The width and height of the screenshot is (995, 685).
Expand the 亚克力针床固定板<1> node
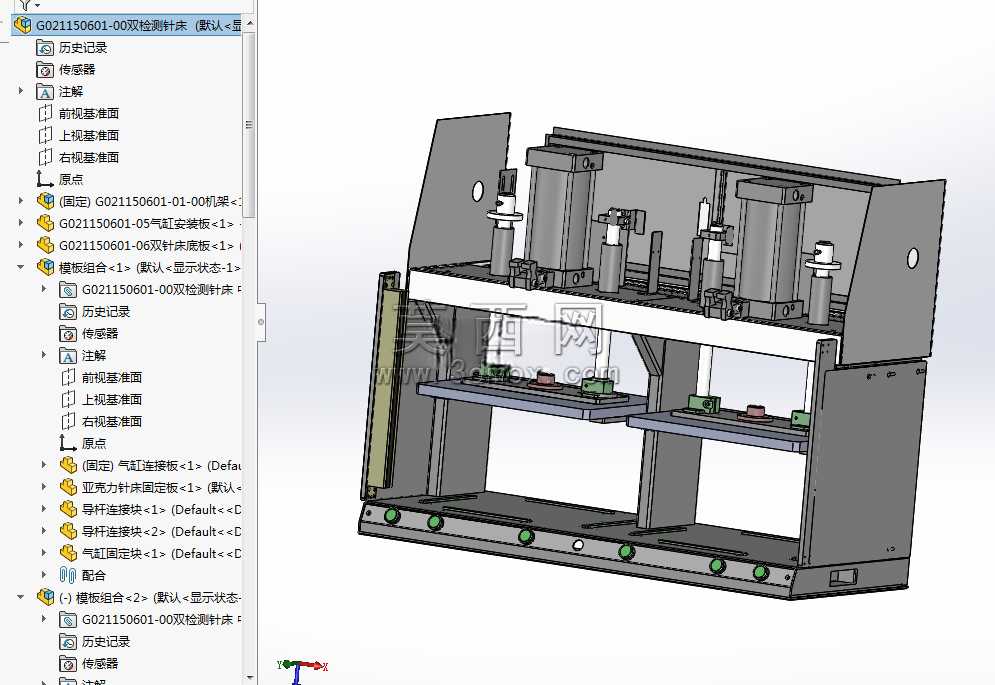pos(44,487)
